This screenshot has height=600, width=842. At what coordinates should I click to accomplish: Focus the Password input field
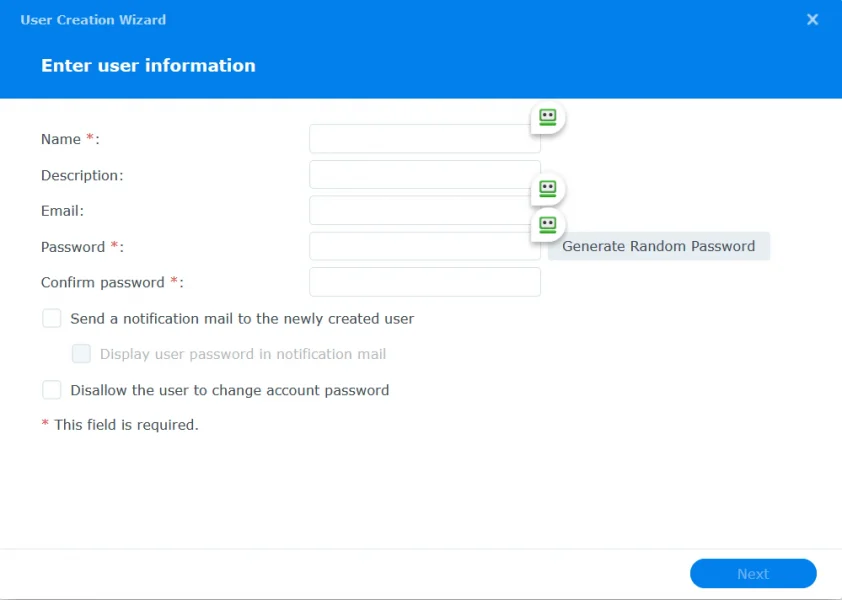(425, 246)
